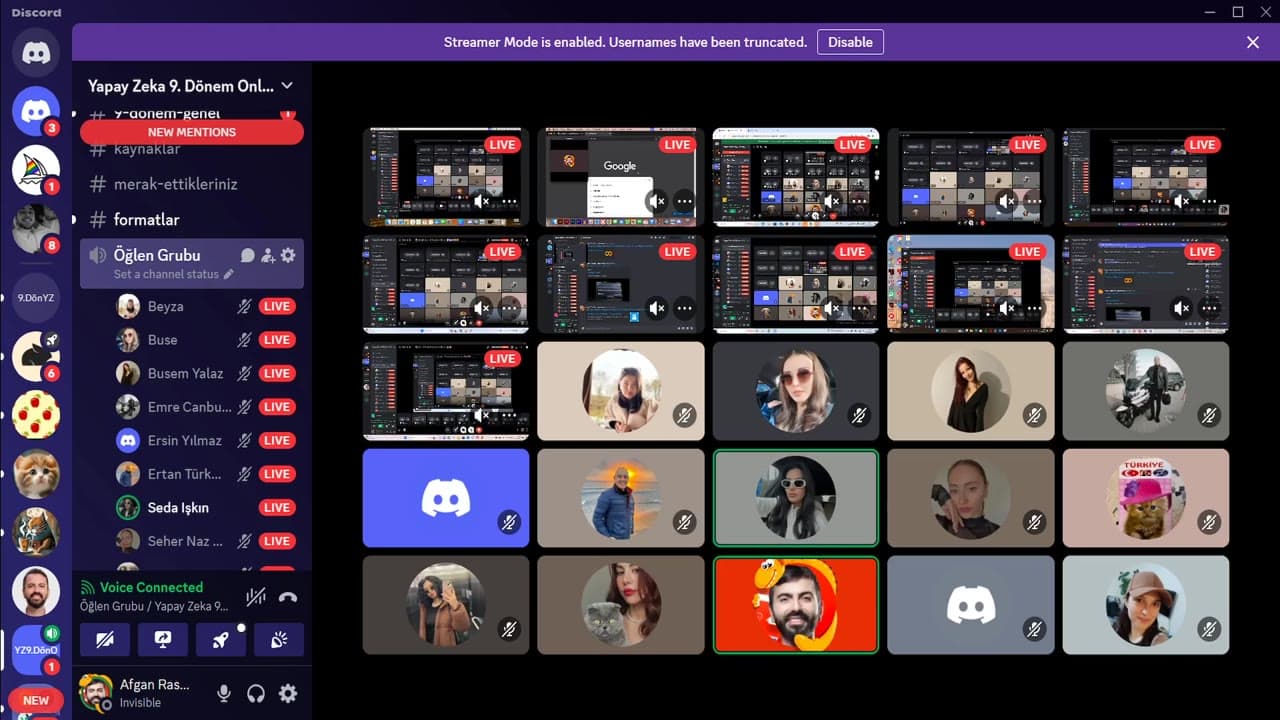This screenshot has height=720, width=1280.
Task: Toggle noise suppression in voice panel
Action: [x=256, y=597]
